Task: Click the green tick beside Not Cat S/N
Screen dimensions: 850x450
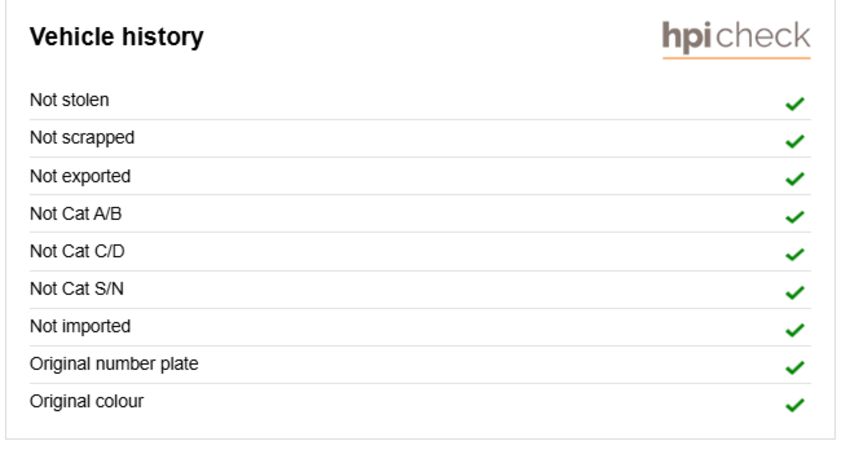Action: (x=795, y=292)
